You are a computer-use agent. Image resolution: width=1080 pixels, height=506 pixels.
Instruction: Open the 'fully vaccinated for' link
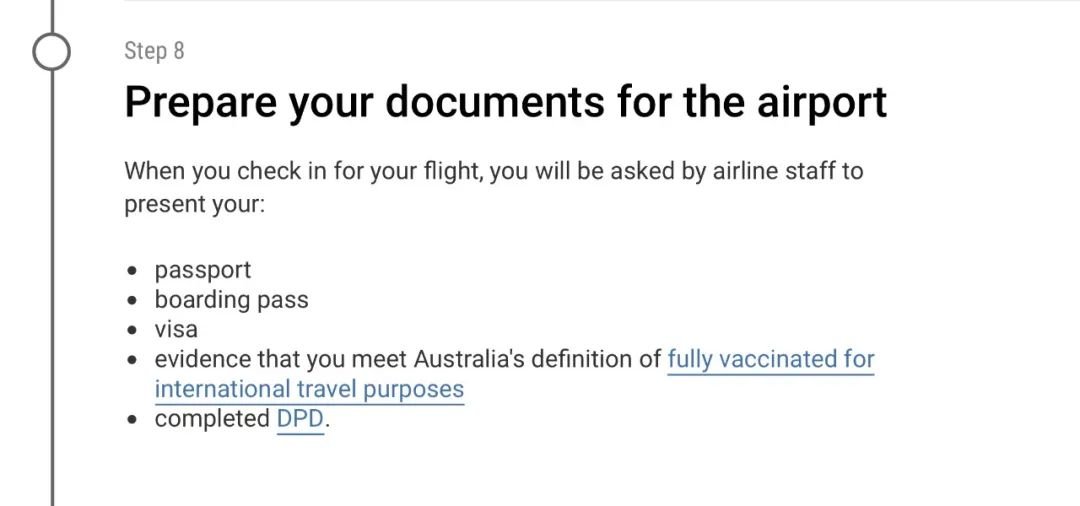771,359
